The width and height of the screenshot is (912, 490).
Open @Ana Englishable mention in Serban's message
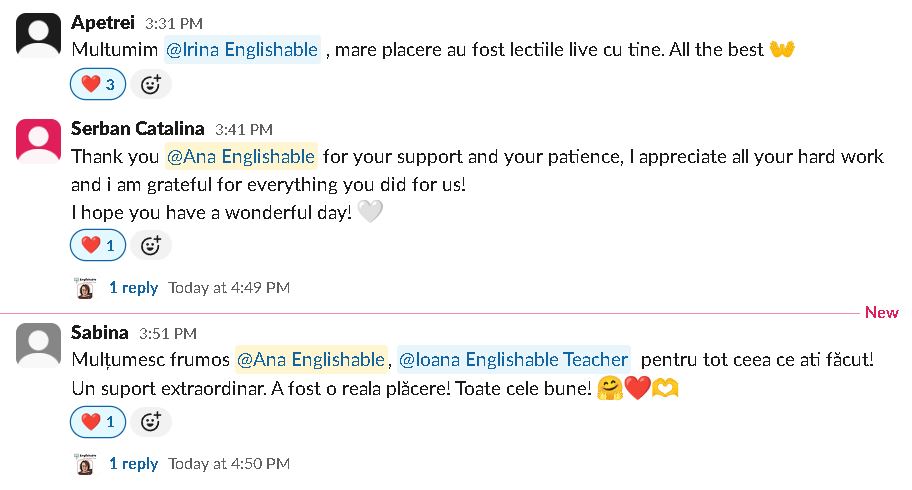point(241,156)
